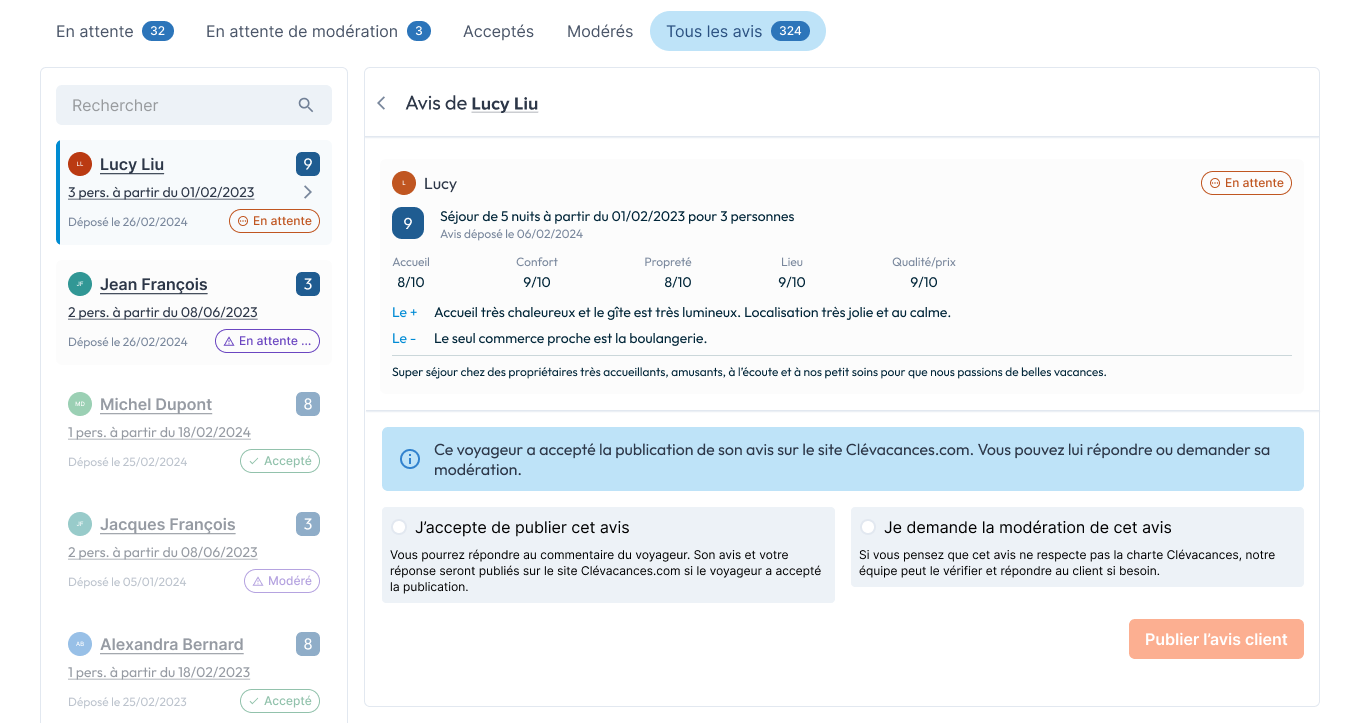1360x723 pixels.
Task: Click '2 pers. à partir du 08/06/2023' under Jean François
Action: tap(163, 312)
